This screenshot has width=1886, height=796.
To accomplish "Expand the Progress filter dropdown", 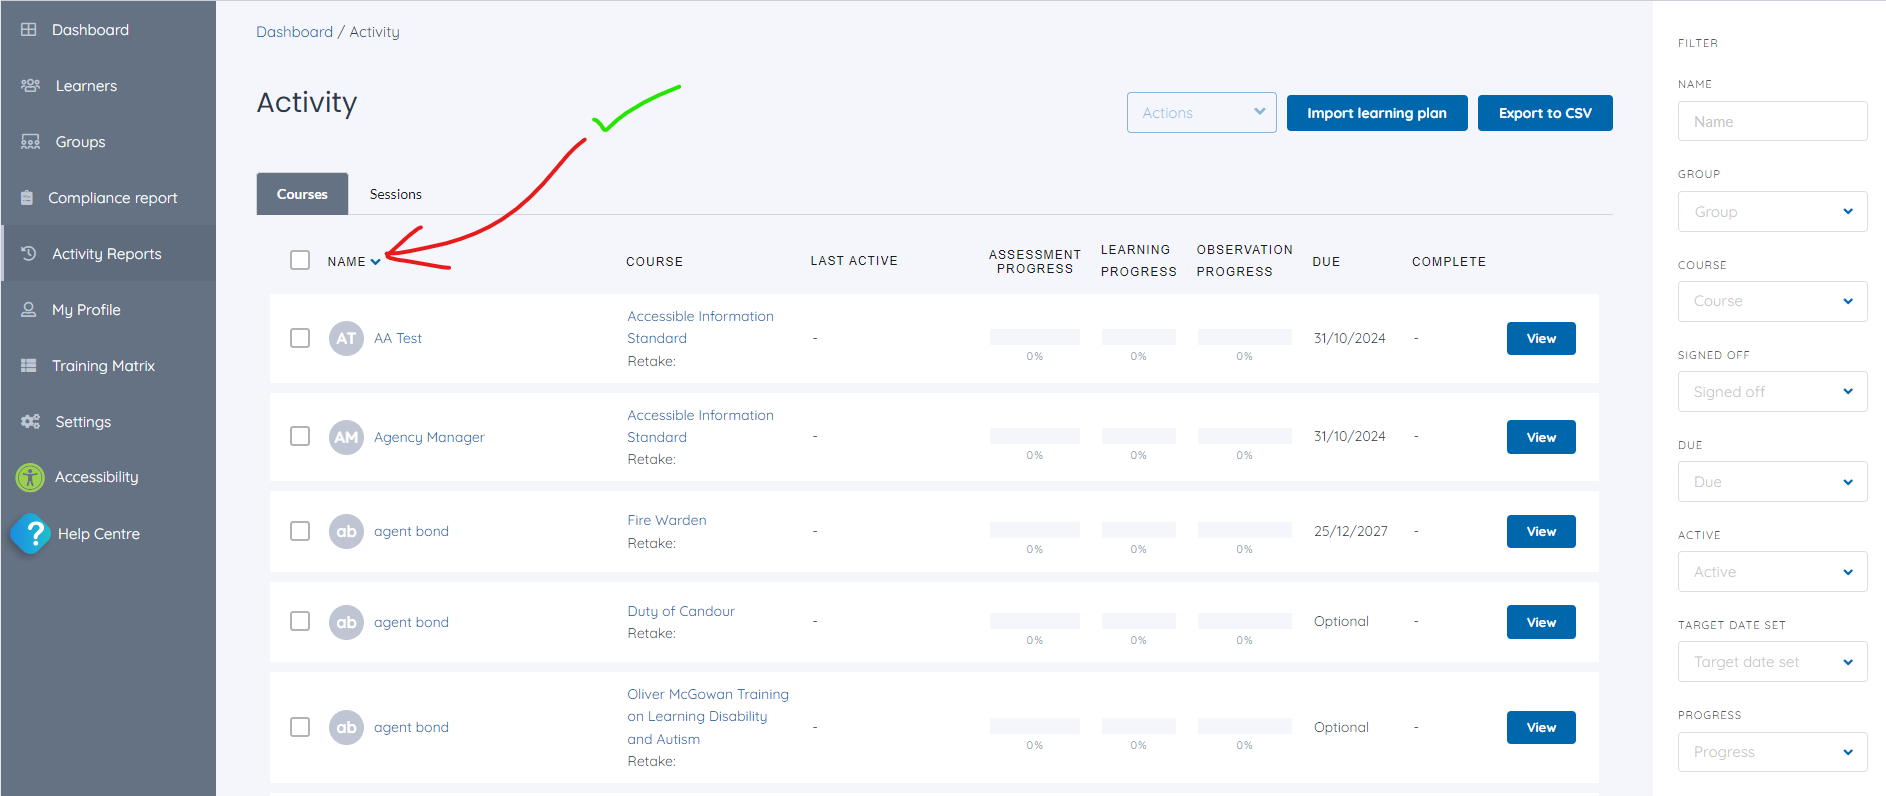I will pos(1772,752).
